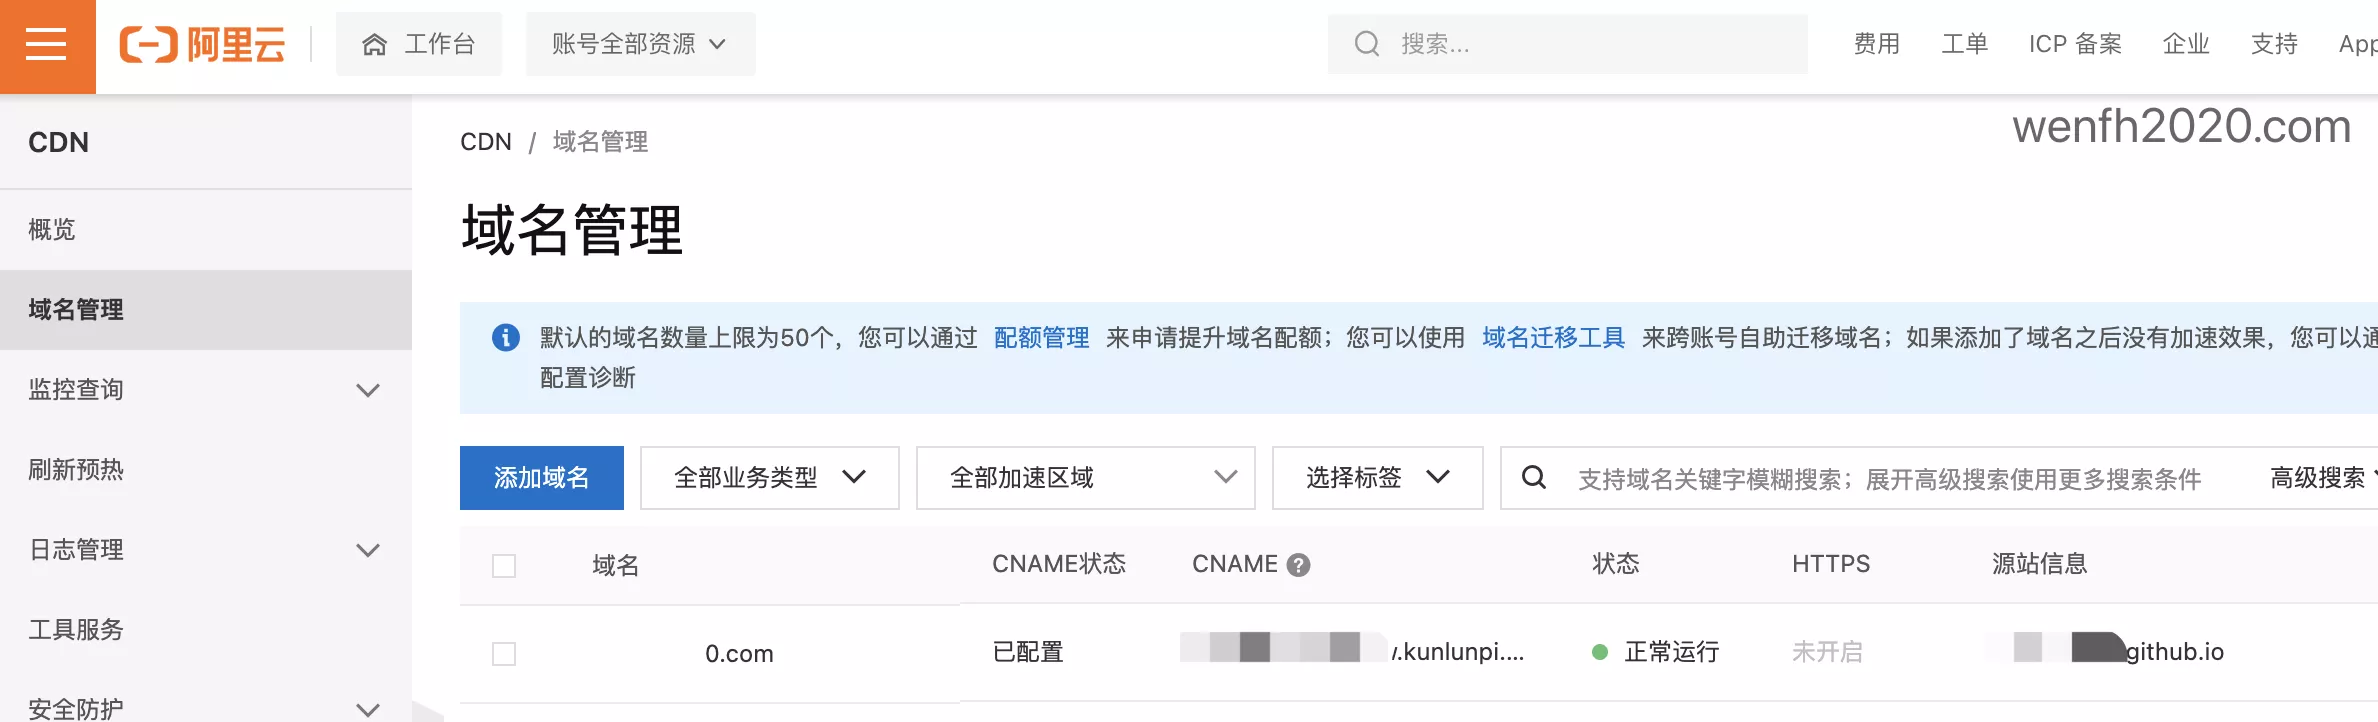The height and width of the screenshot is (722, 2378).
Task: Open the 全部加速区域 dropdown
Action: 1085,478
